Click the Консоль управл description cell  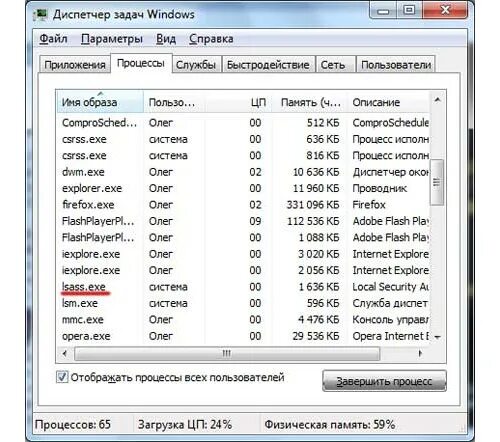[x=390, y=319]
